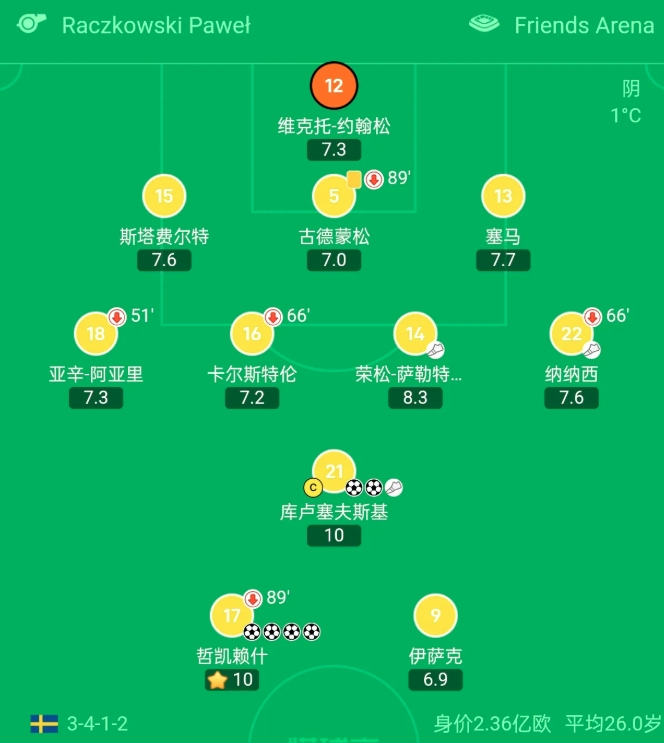The width and height of the screenshot is (664, 743).
Task: Tap the 身价2.36亿欧 squad value text
Action: tap(492, 724)
